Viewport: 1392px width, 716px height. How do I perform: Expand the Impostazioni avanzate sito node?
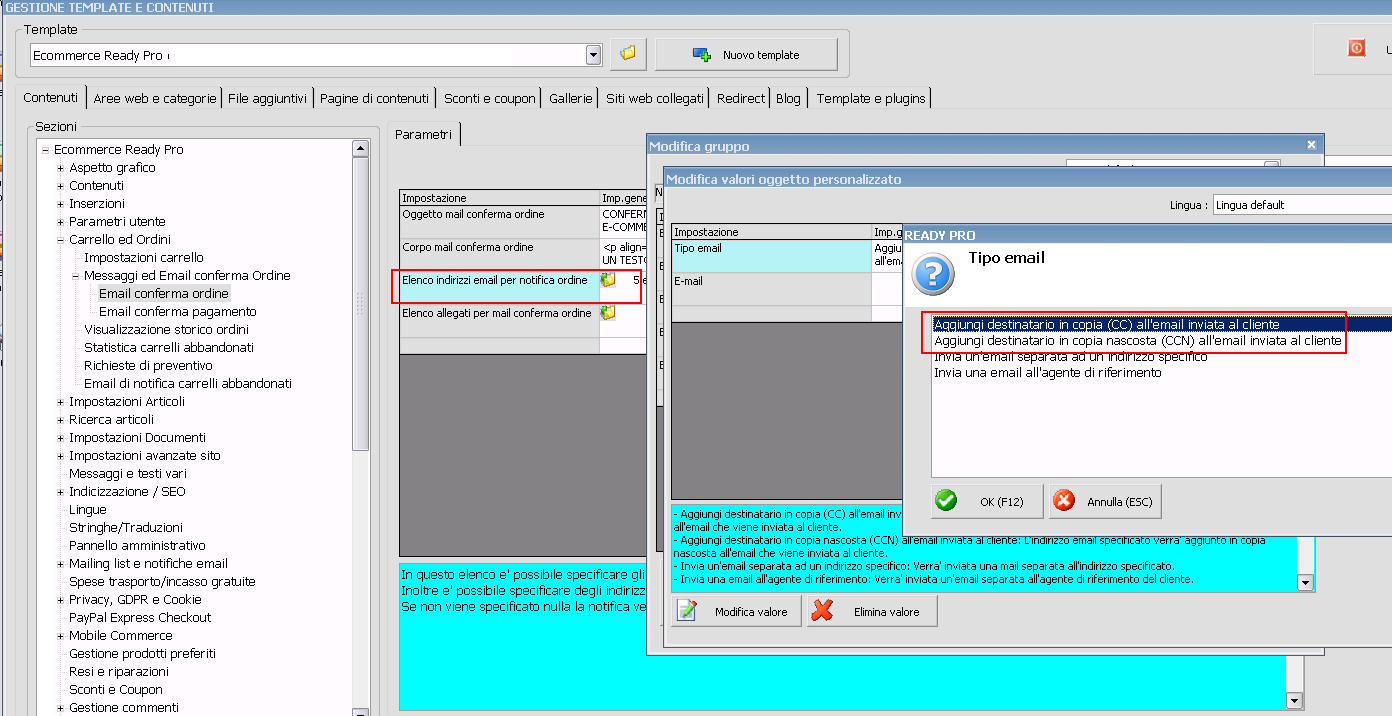pos(61,456)
